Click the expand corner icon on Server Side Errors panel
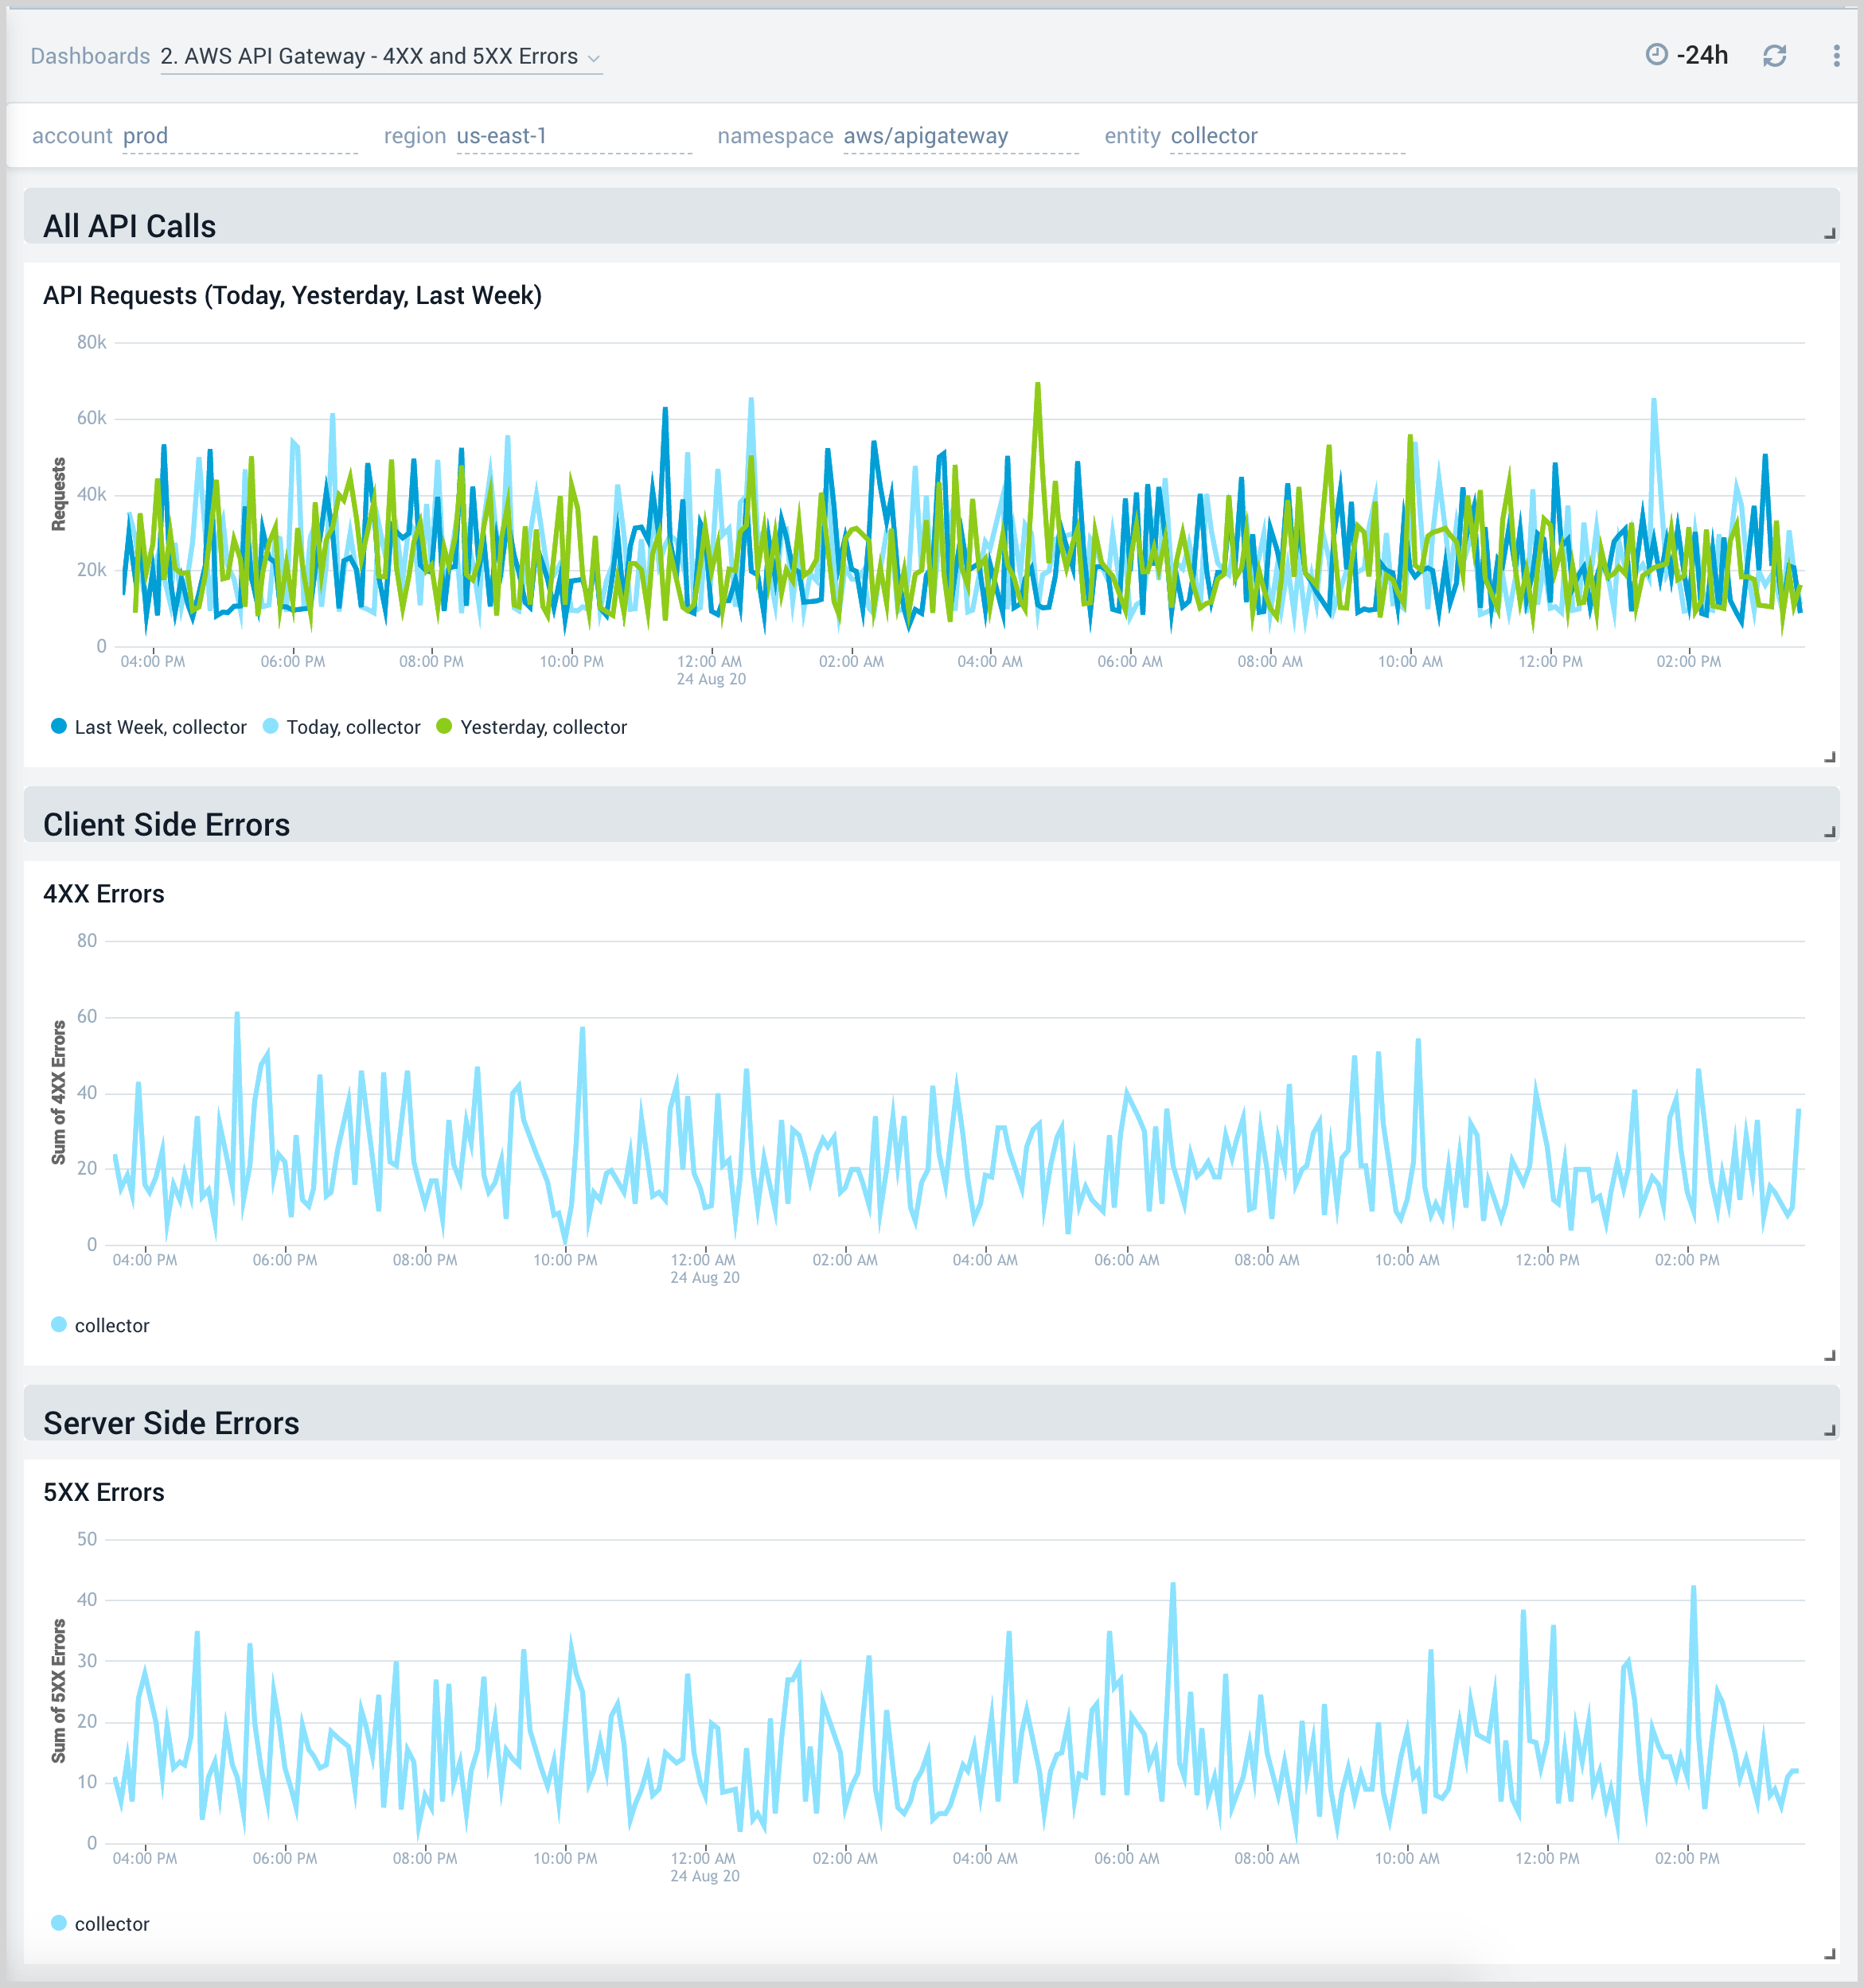The image size is (1864, 1988). pos(1830,1429)
